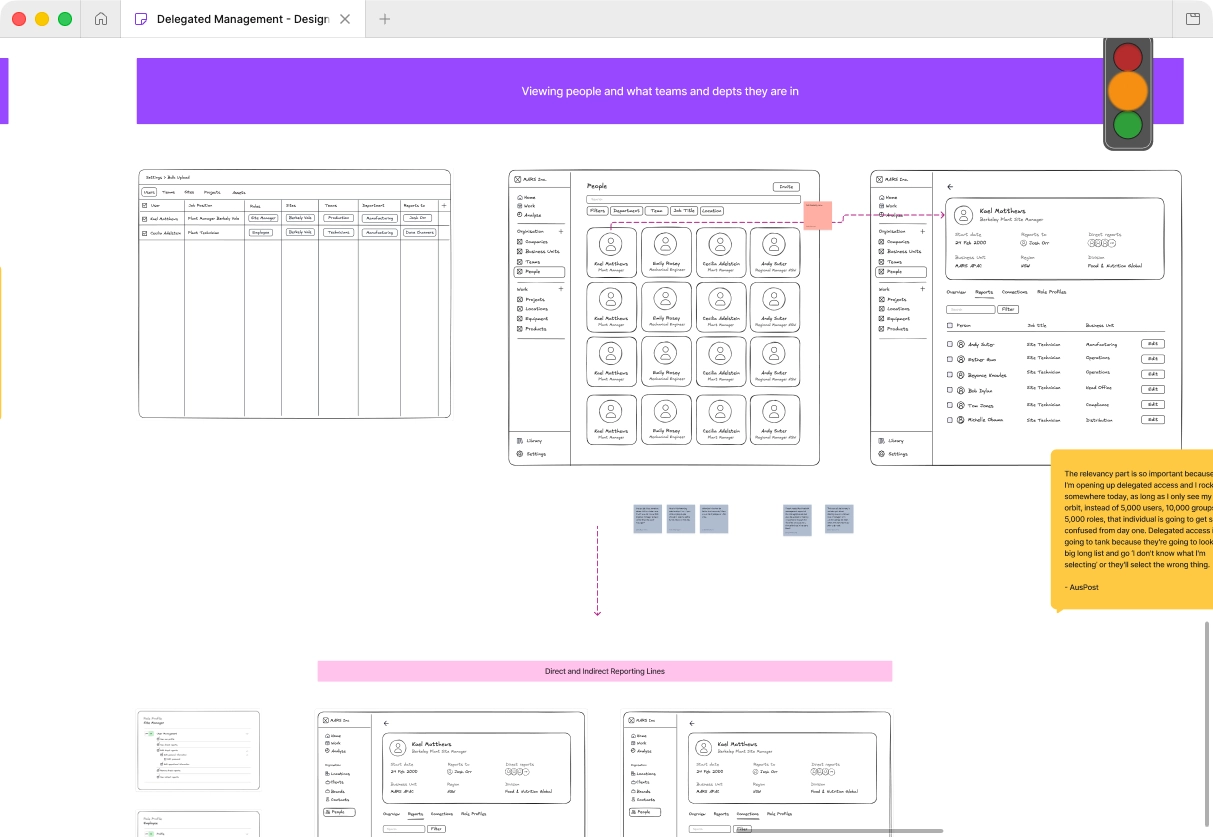The image size is (1213, 837).
Task: Click Equipment icon in People list wireframe sidebar
Action: tap(519, 319)
